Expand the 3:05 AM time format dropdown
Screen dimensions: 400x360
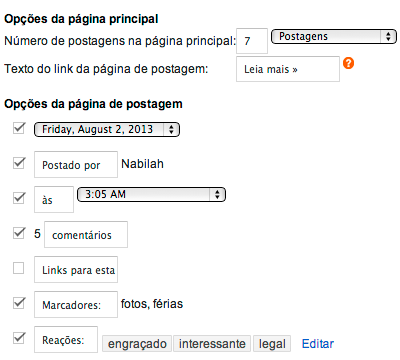click(x=151, y=194)
